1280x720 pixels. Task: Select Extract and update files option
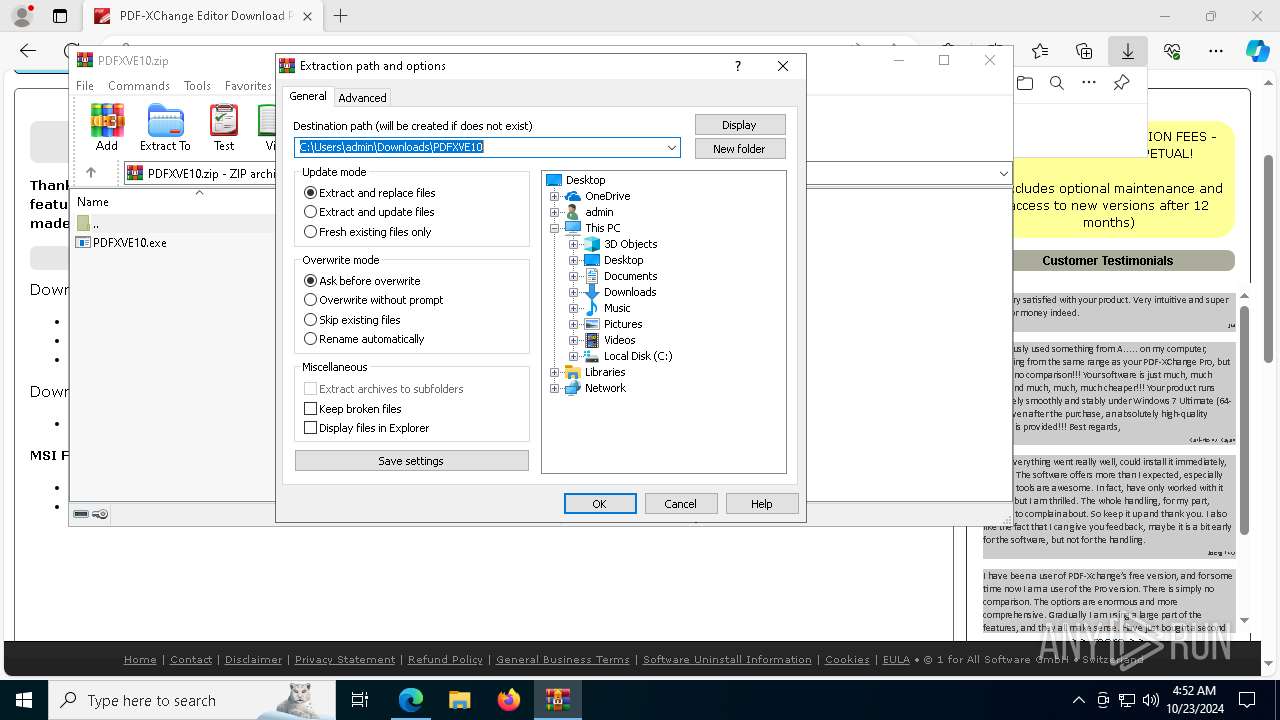tap(369, 212)
